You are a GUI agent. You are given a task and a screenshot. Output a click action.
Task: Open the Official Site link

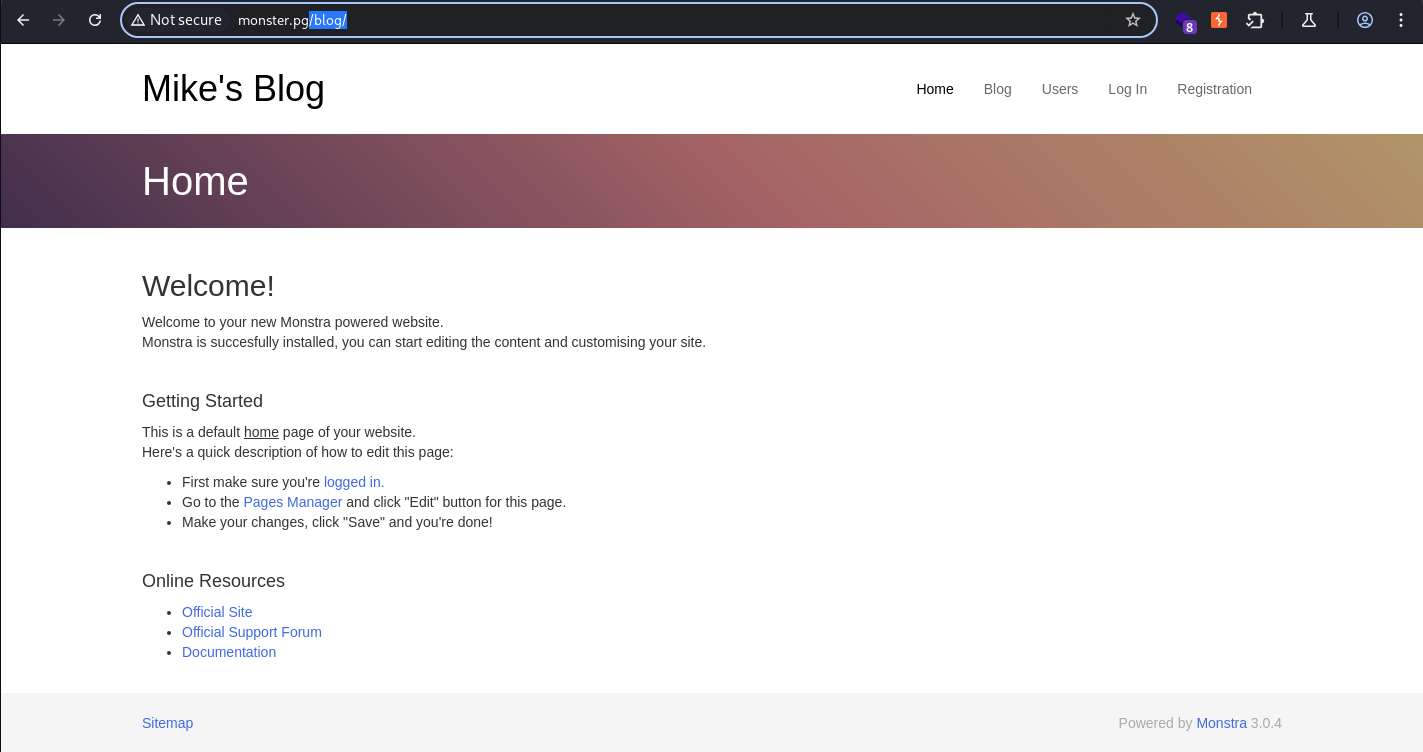217,612
